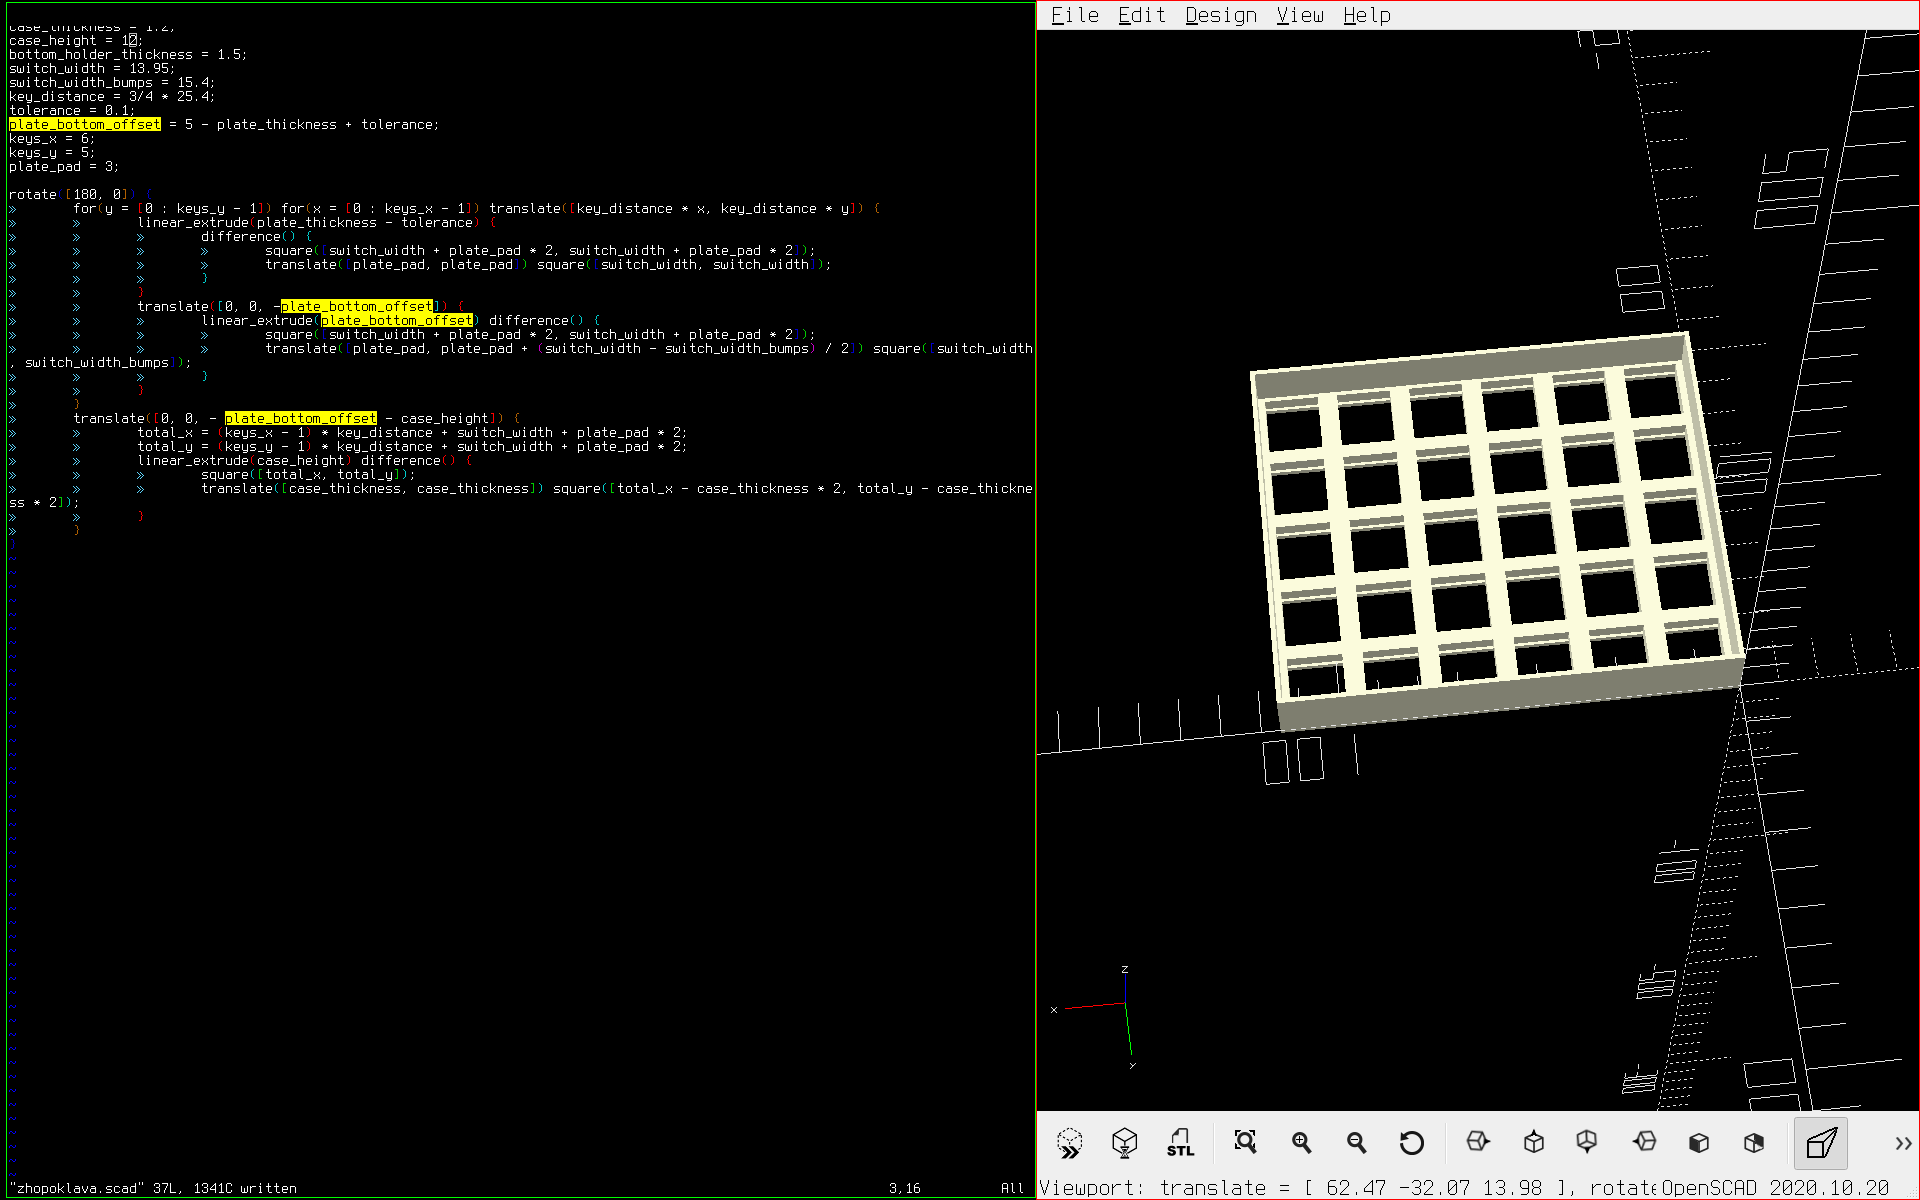1920x1200 pixels.
Task: Zoom out of the 3D viewport
Action: [x=1356, y=1142]
